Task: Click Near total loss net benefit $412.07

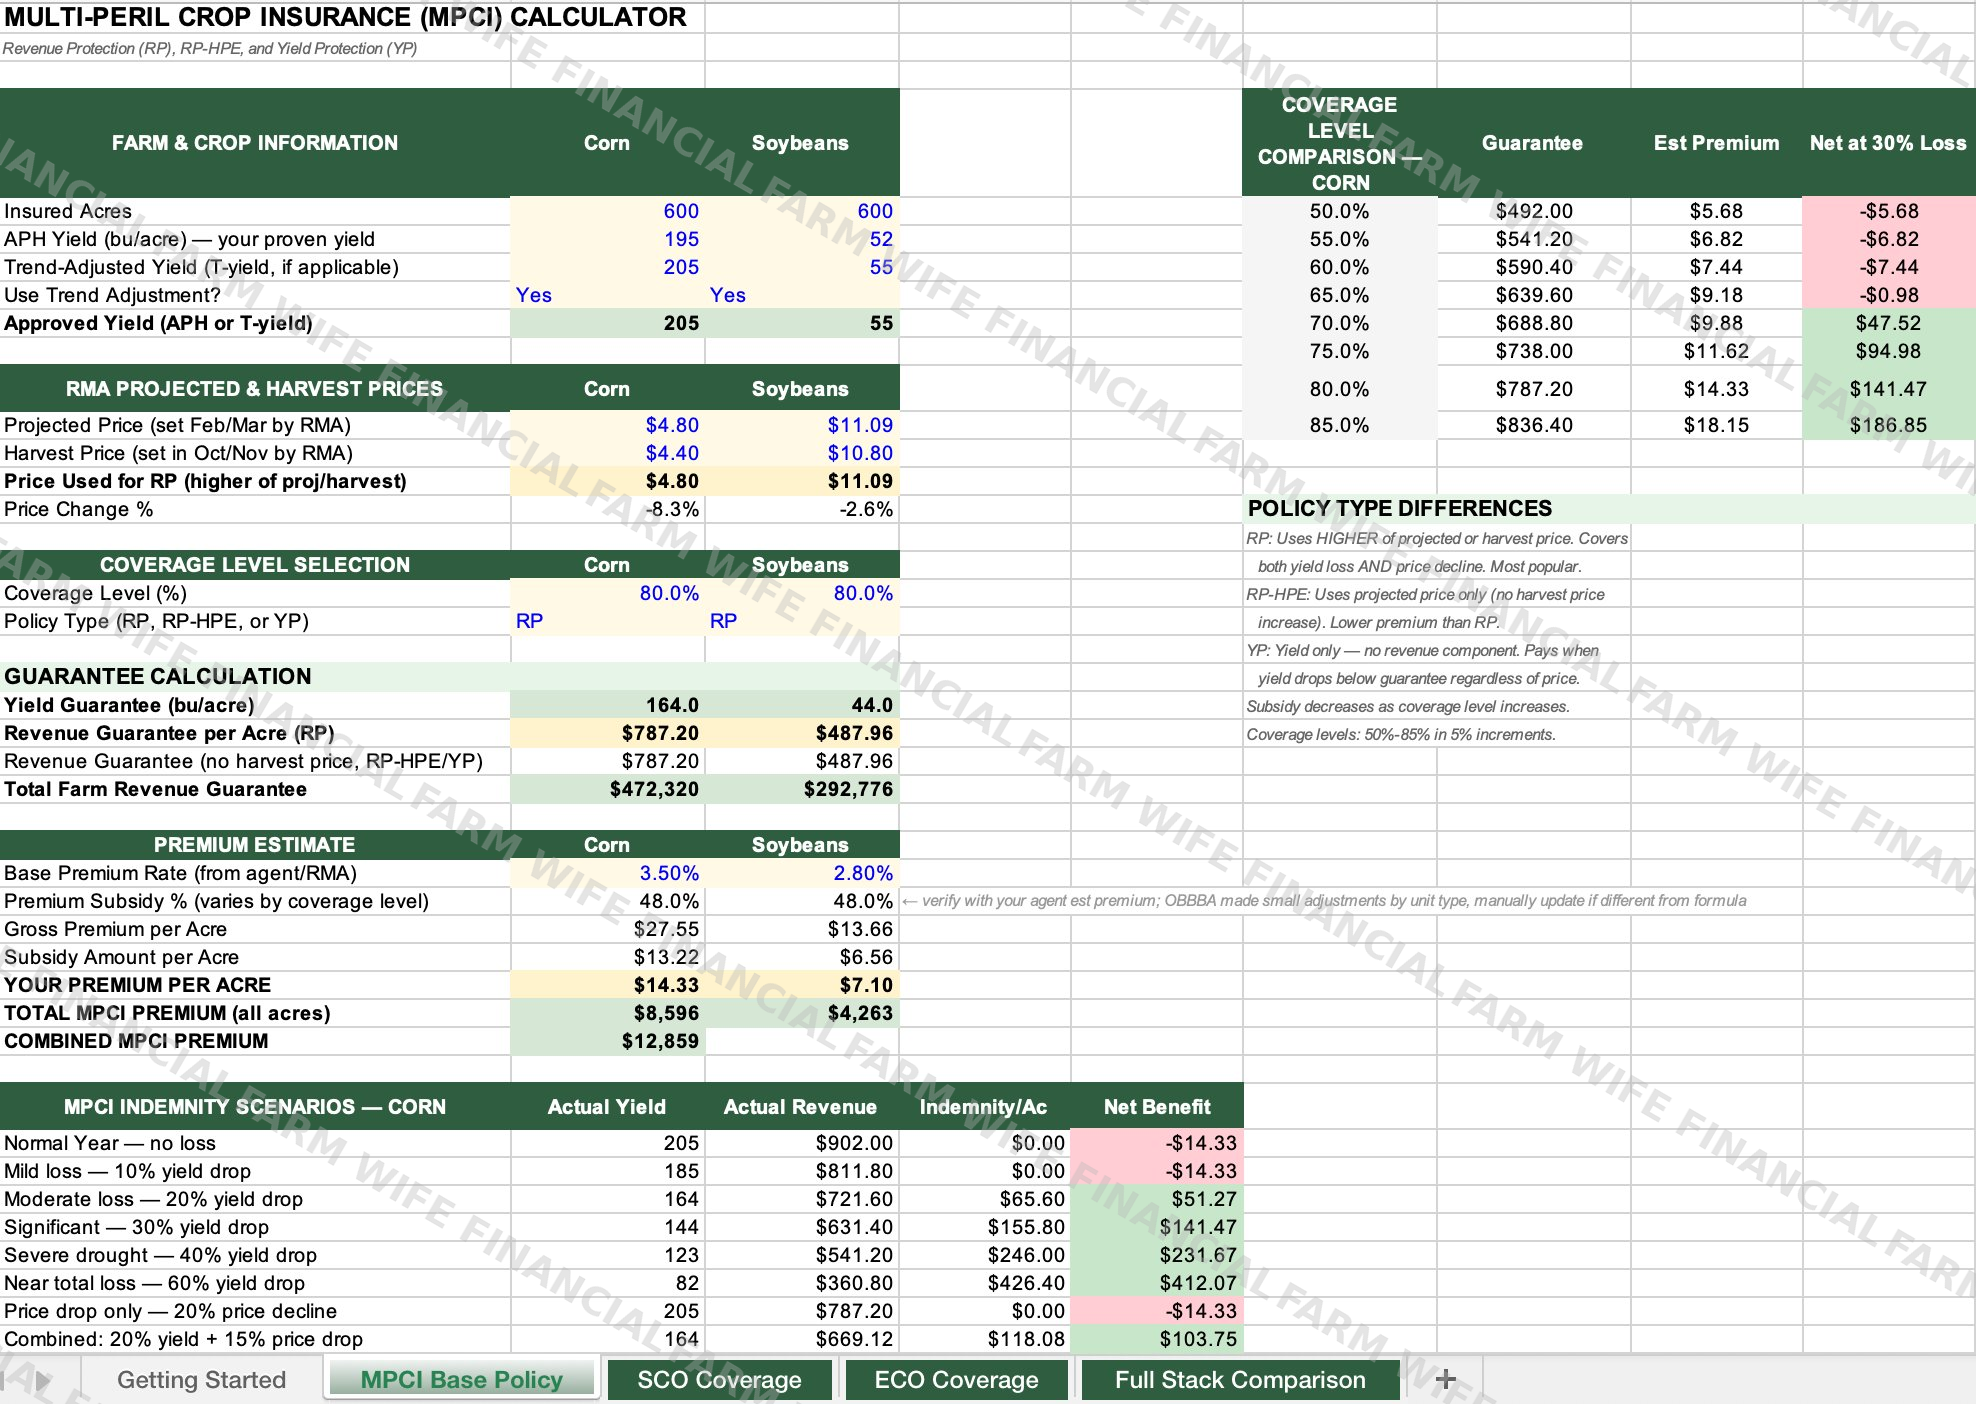Action: pos(1157,1283)
